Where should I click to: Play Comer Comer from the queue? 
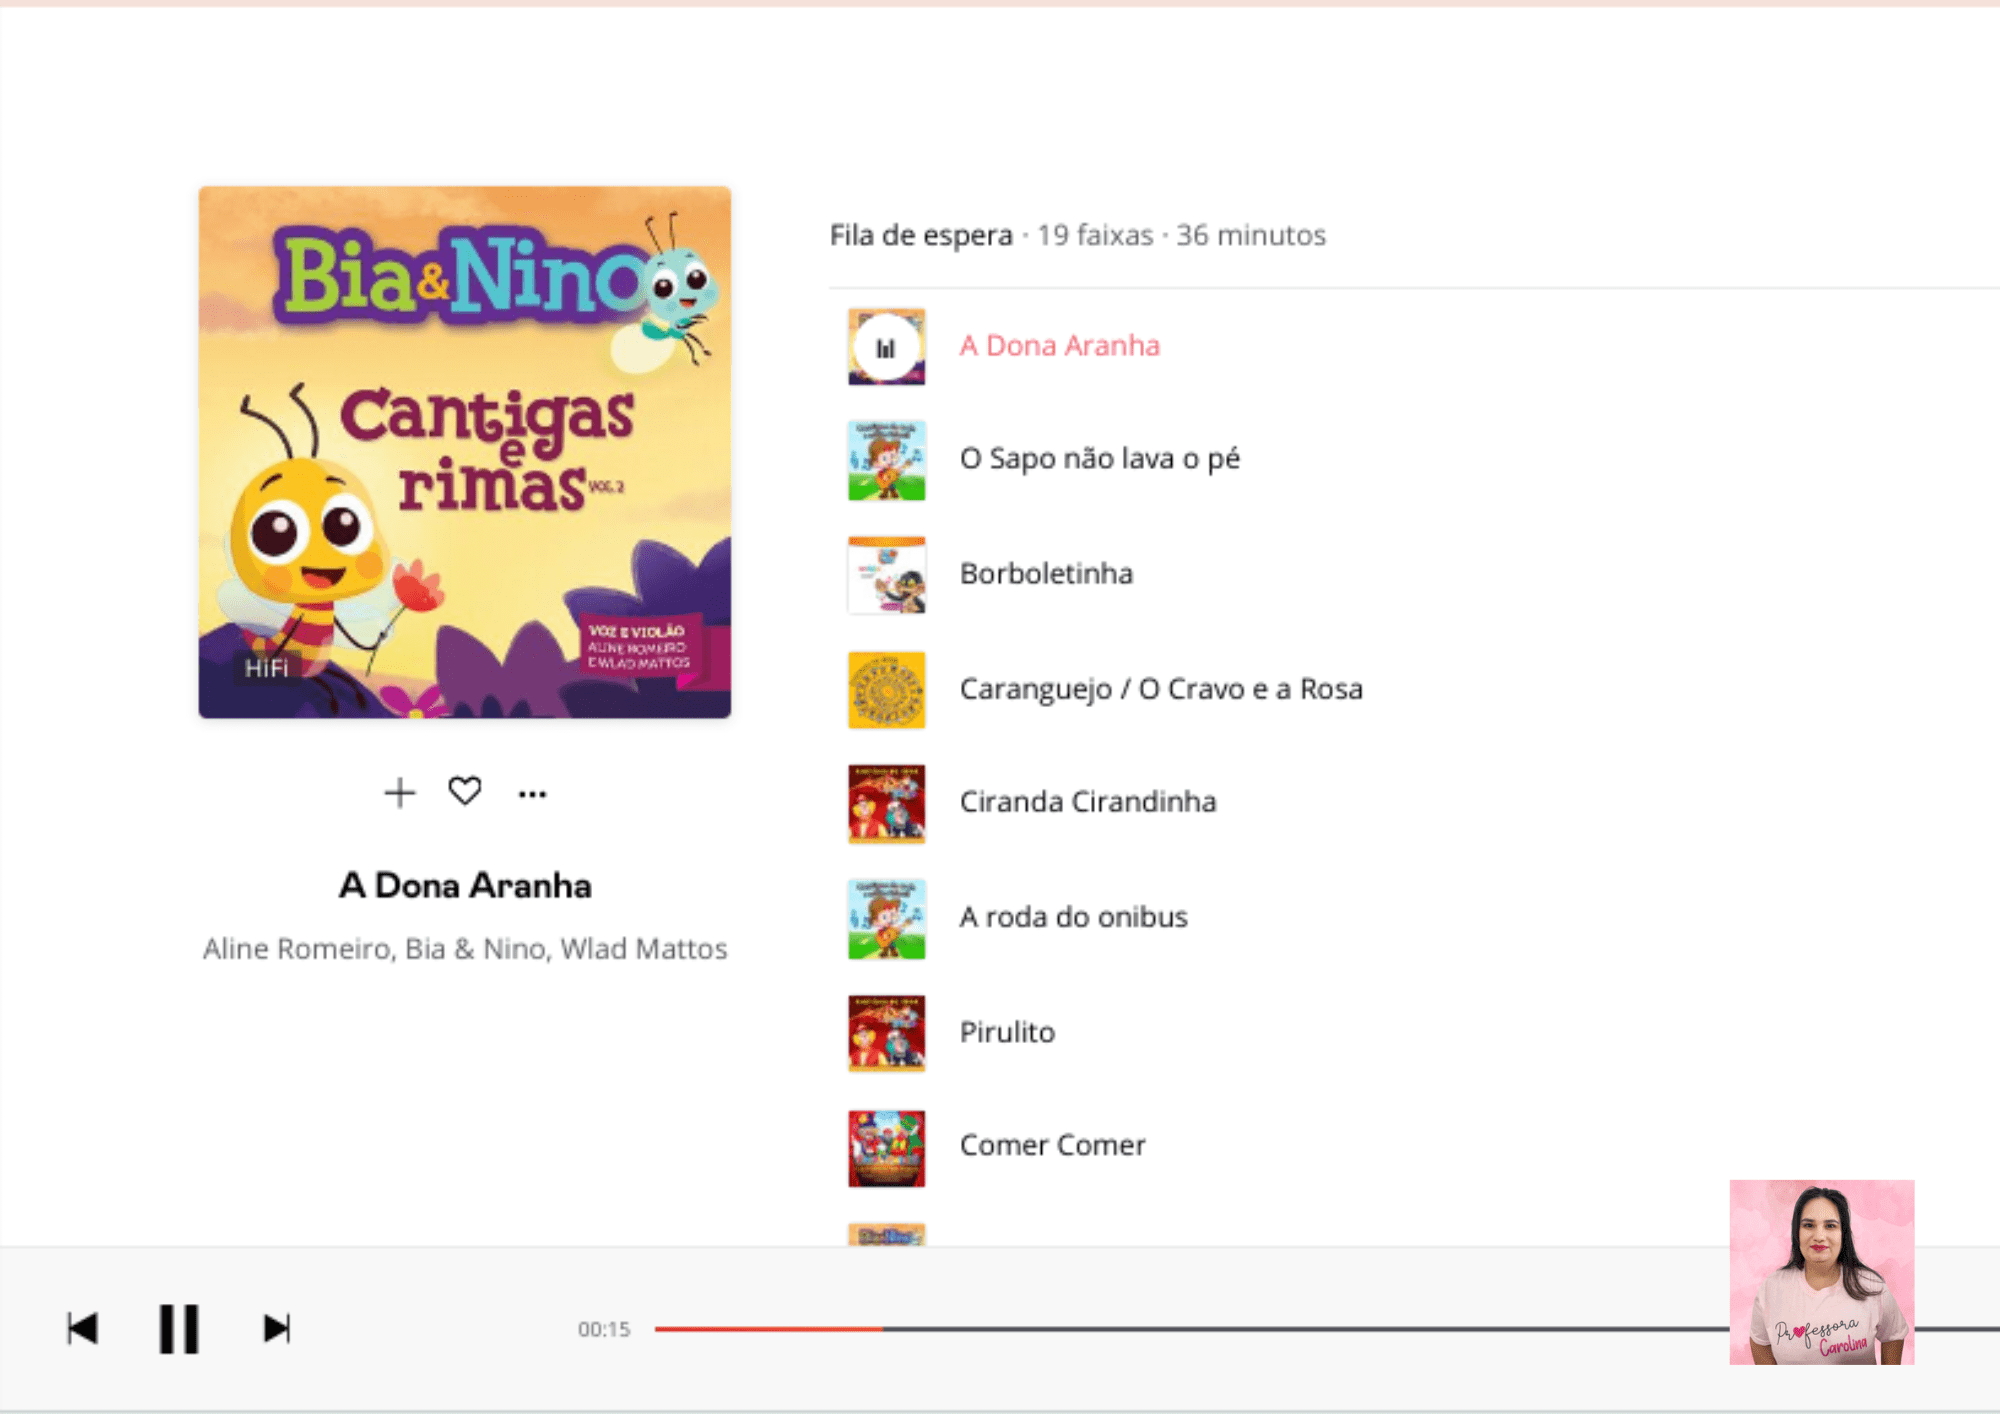pyautogui.click(x=1052, y=1145)
